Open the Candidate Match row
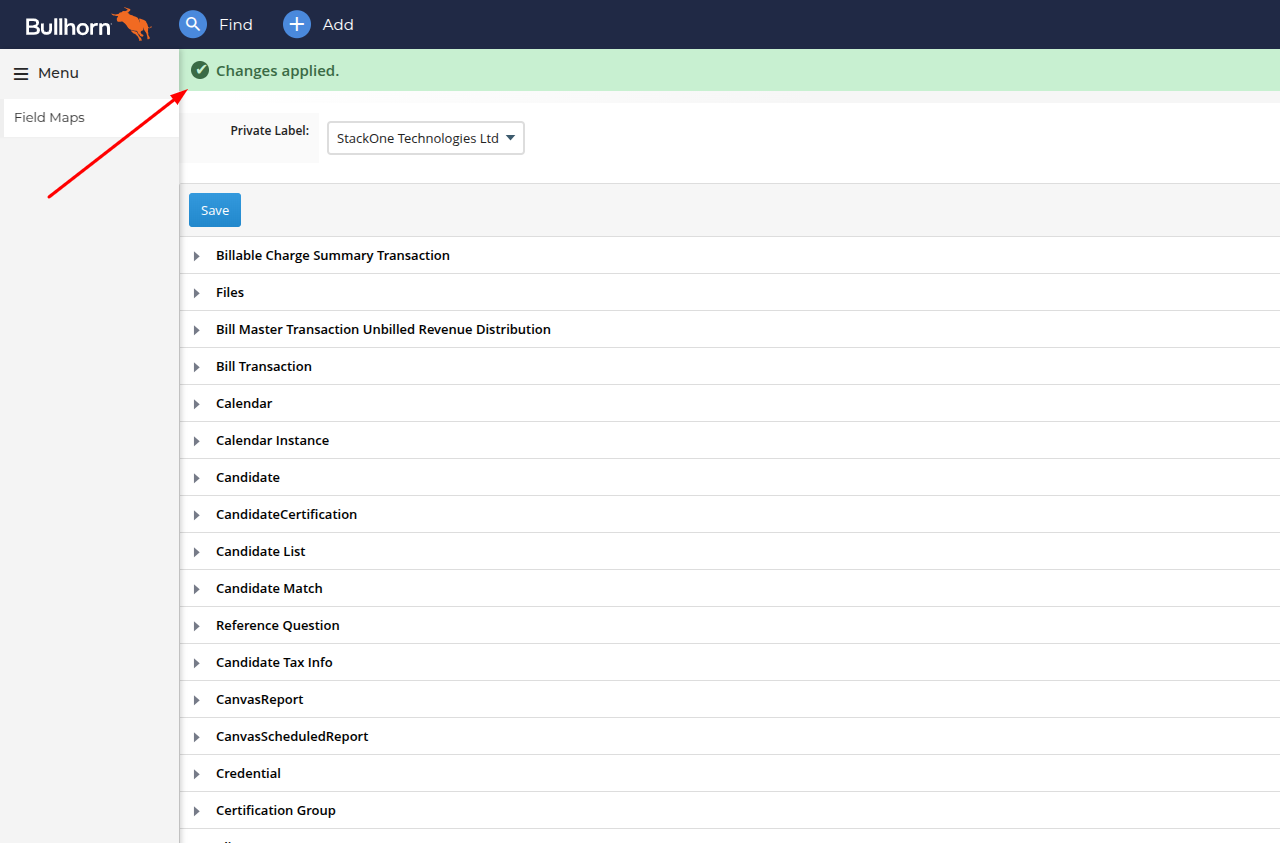This screenshot has width=1280, height=843. (x=730, y=589)
